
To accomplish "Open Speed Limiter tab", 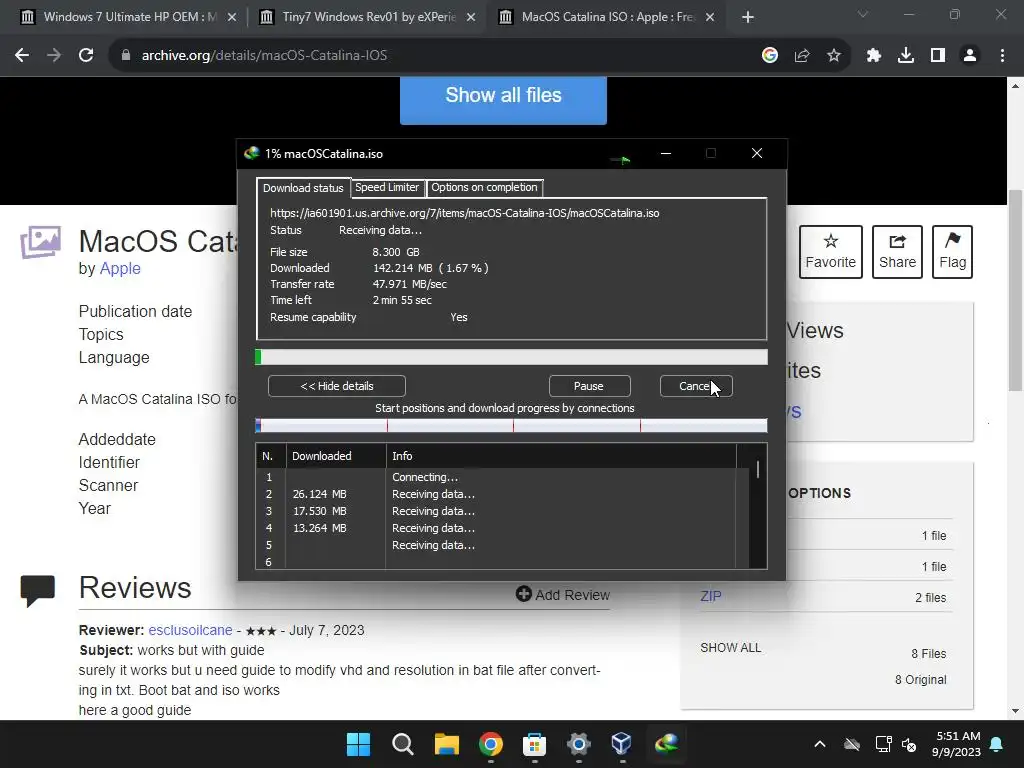I will (387, 187).
